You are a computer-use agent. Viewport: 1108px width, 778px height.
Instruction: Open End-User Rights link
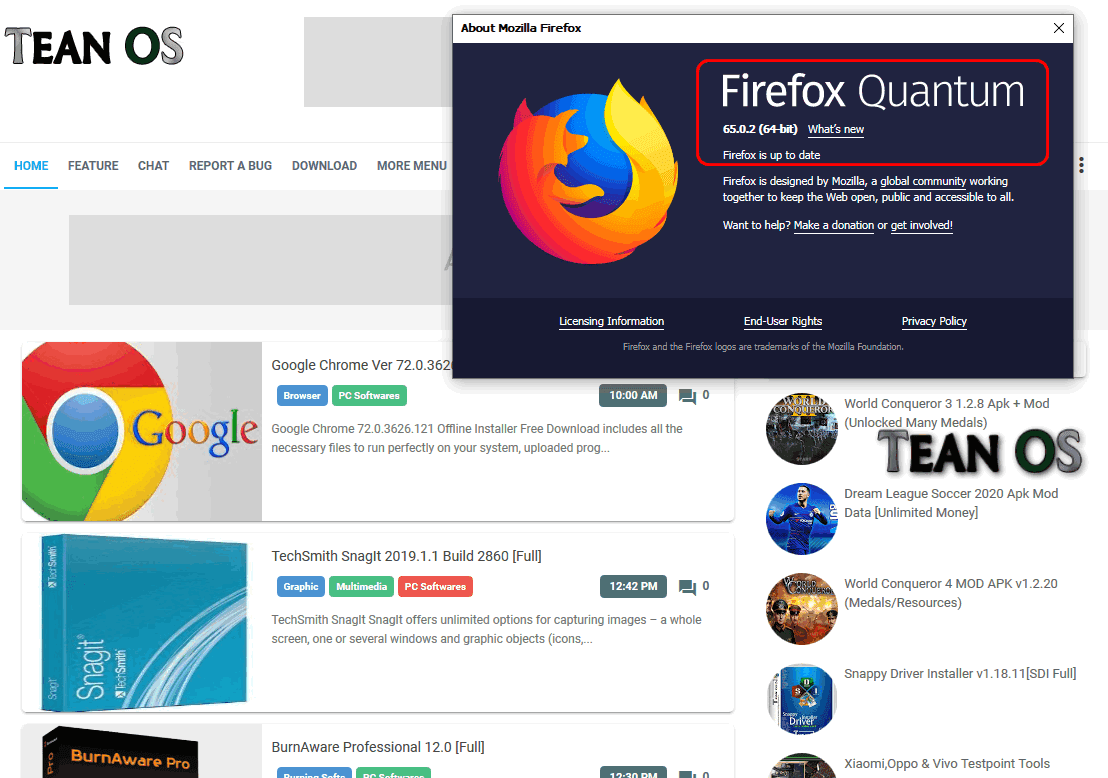[783, 322]
